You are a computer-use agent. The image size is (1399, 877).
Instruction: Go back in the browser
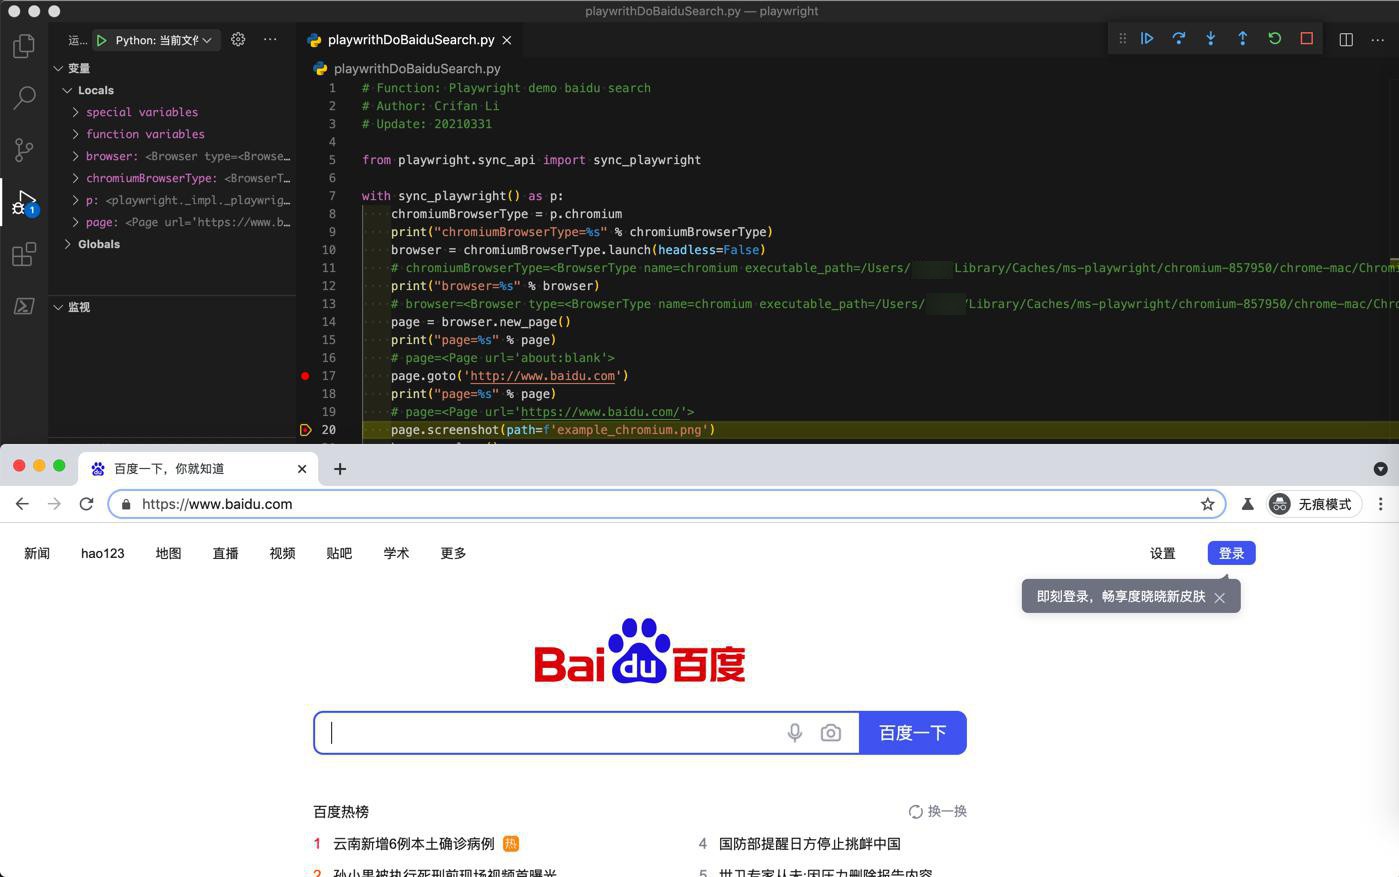point(22,504)
